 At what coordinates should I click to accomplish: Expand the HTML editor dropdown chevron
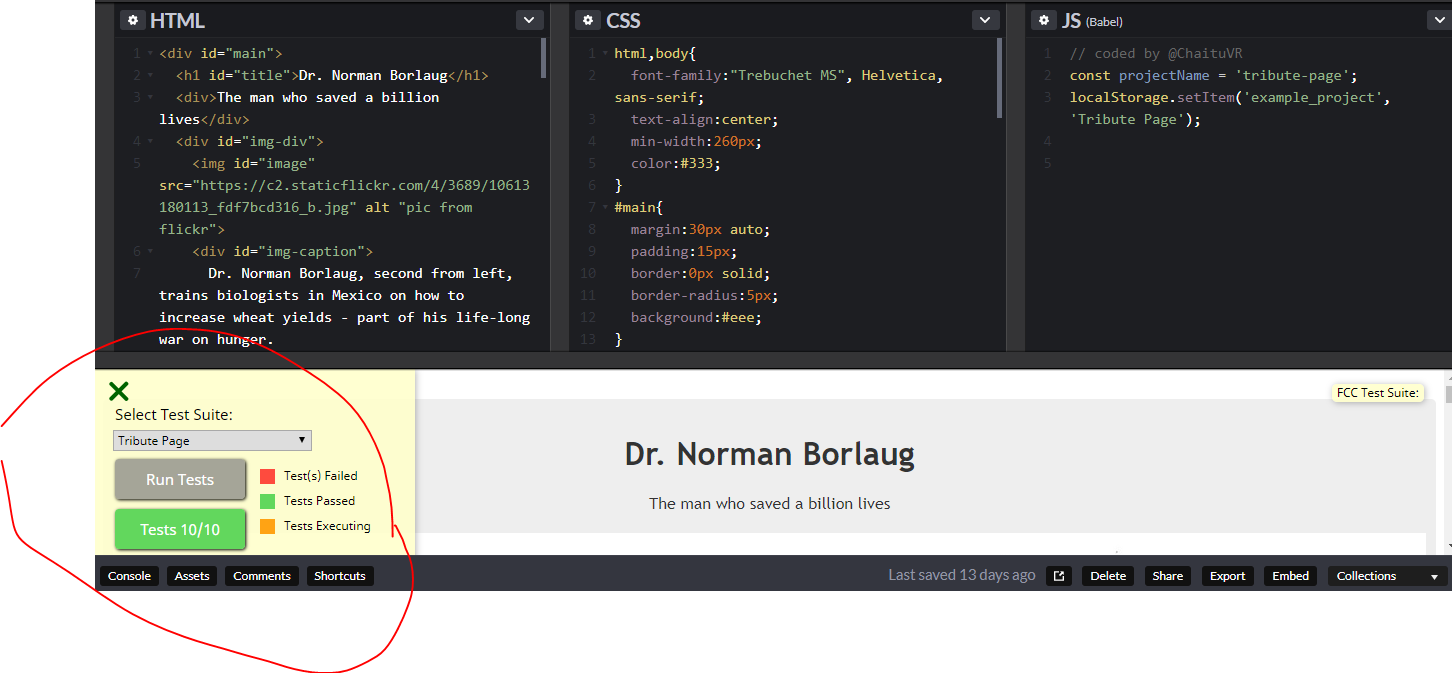[x=530, y=20]
